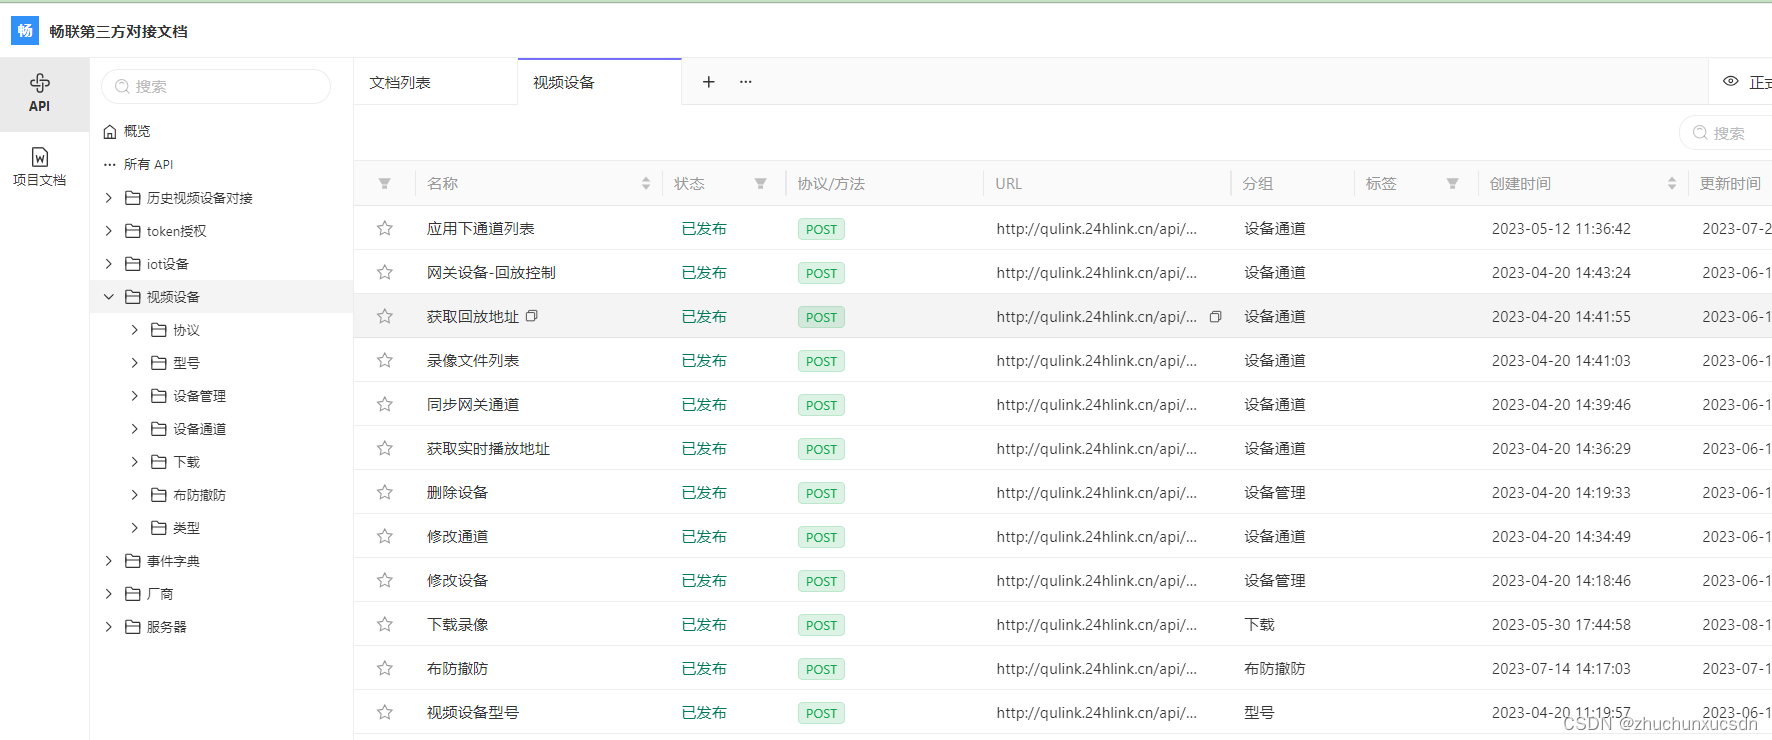This screenshot has height=740, width=1772.
Task: Star the 应用下通道列表 row
Action: point(384,228)
